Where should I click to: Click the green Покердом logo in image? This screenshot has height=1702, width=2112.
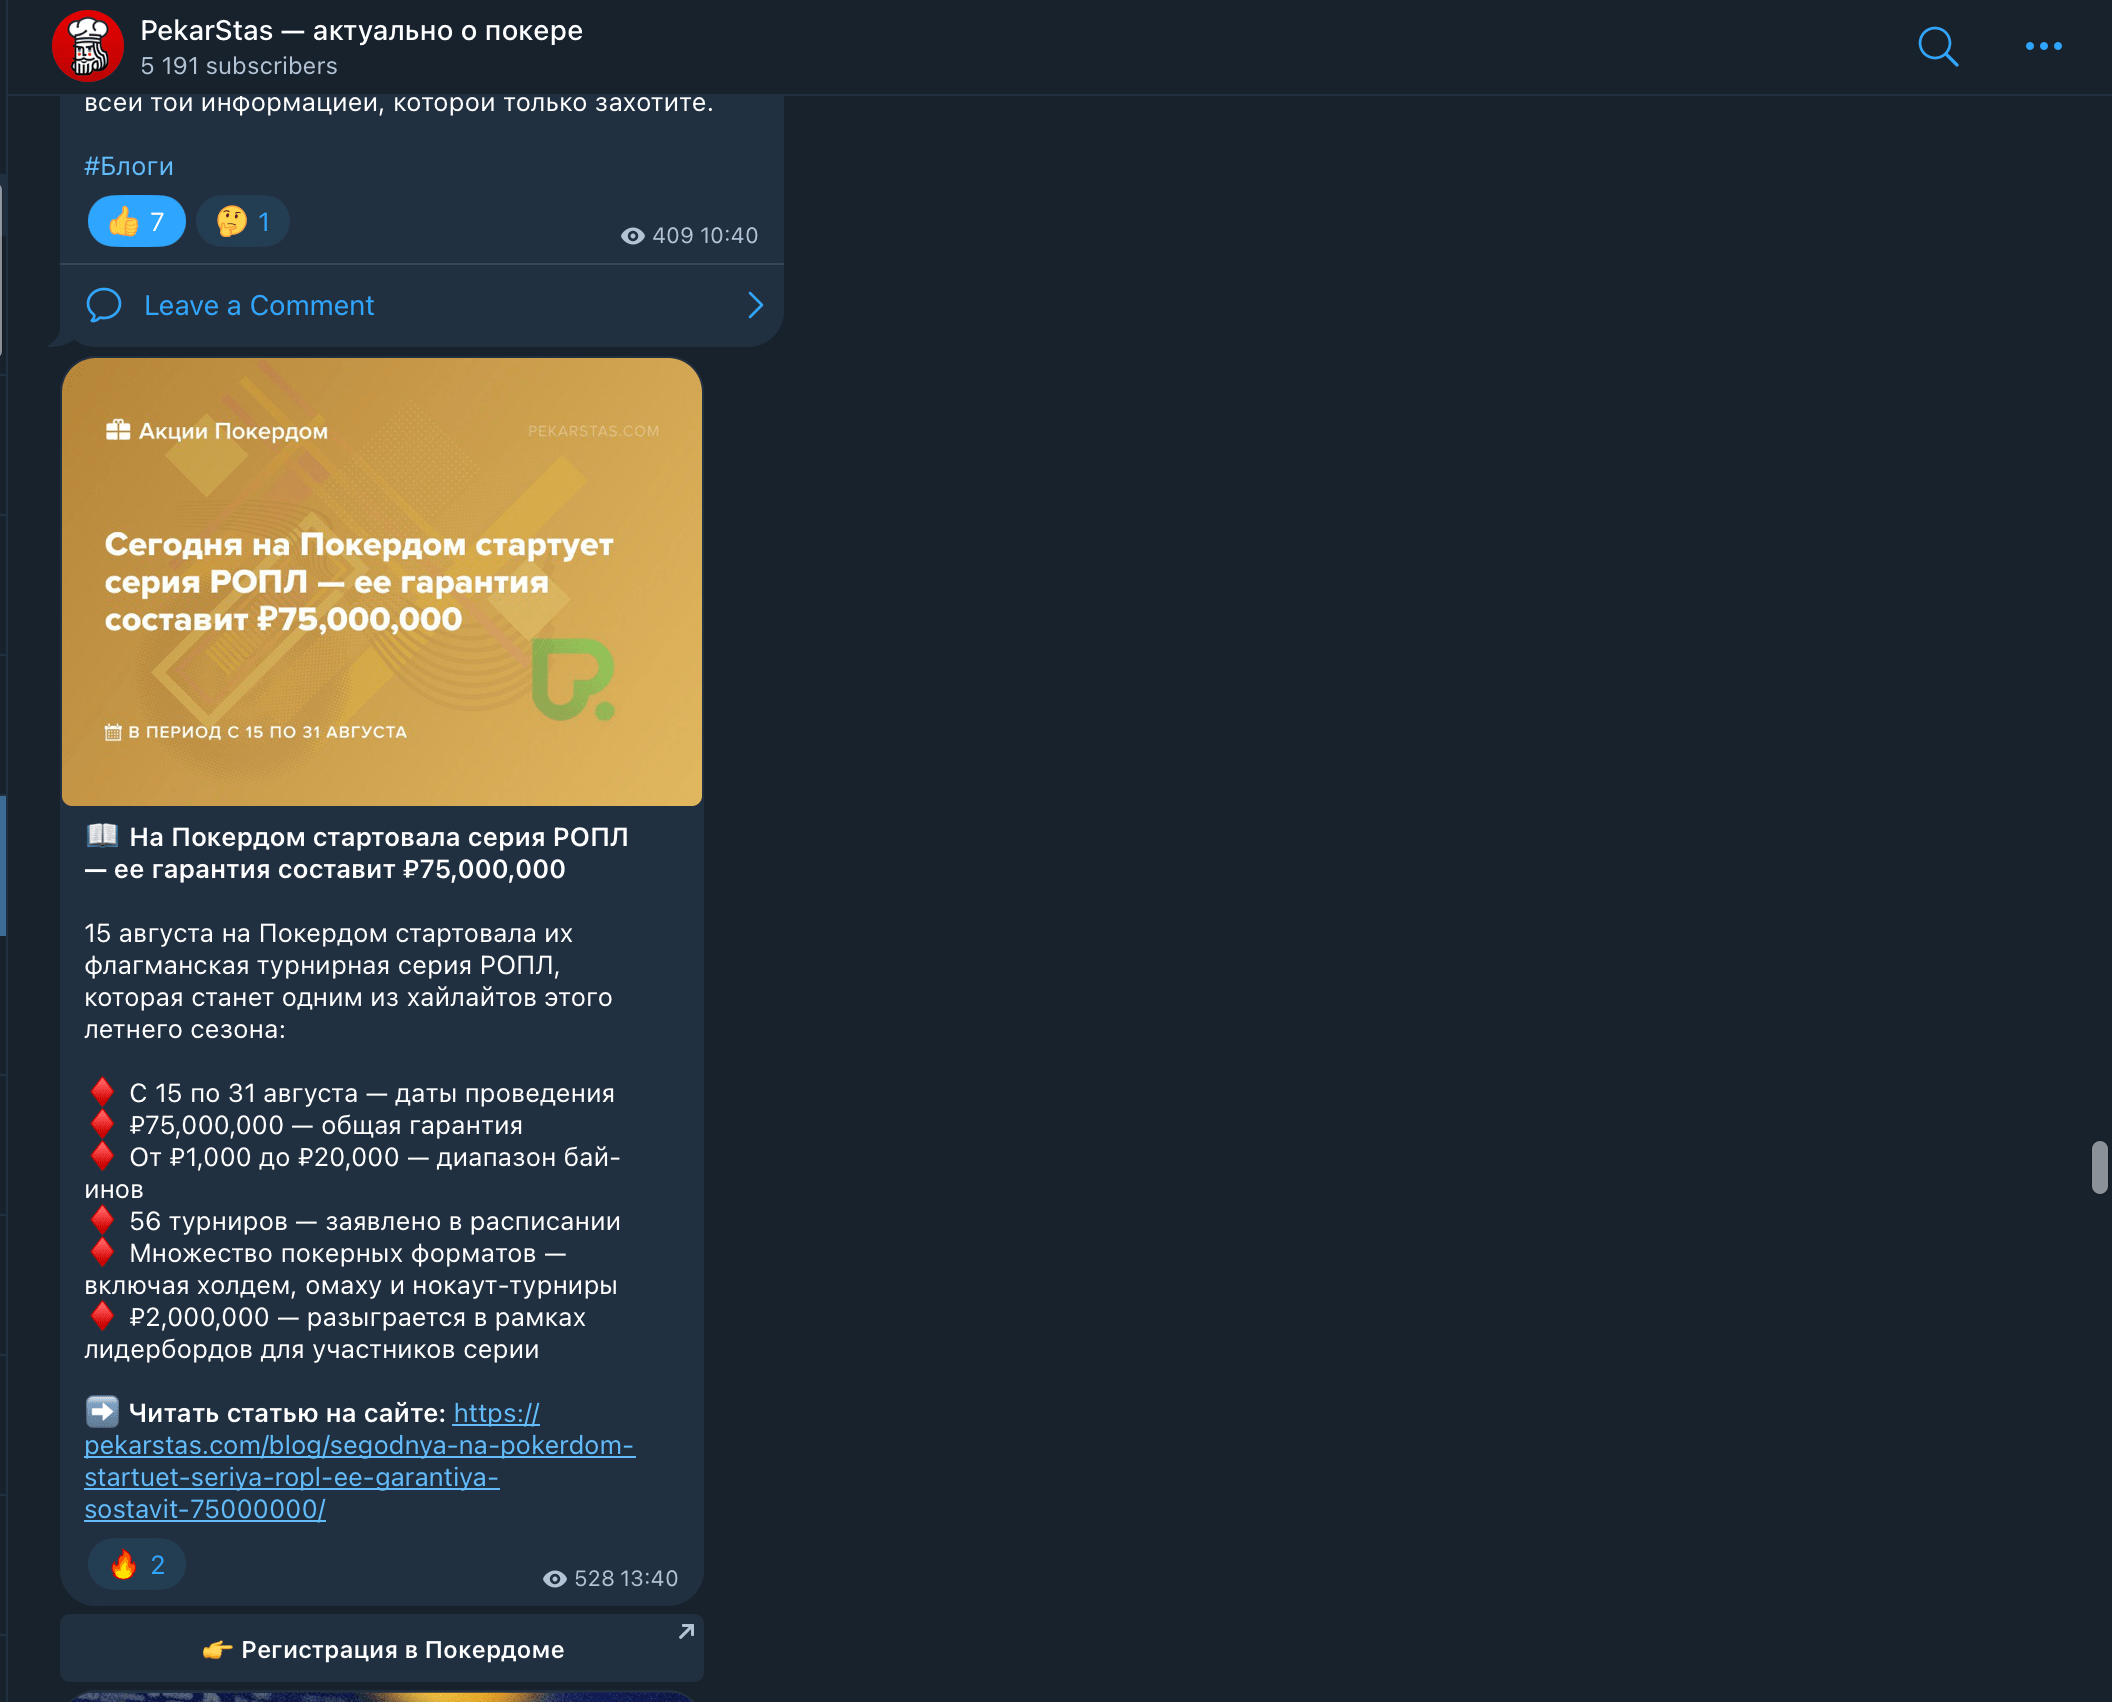572,680
